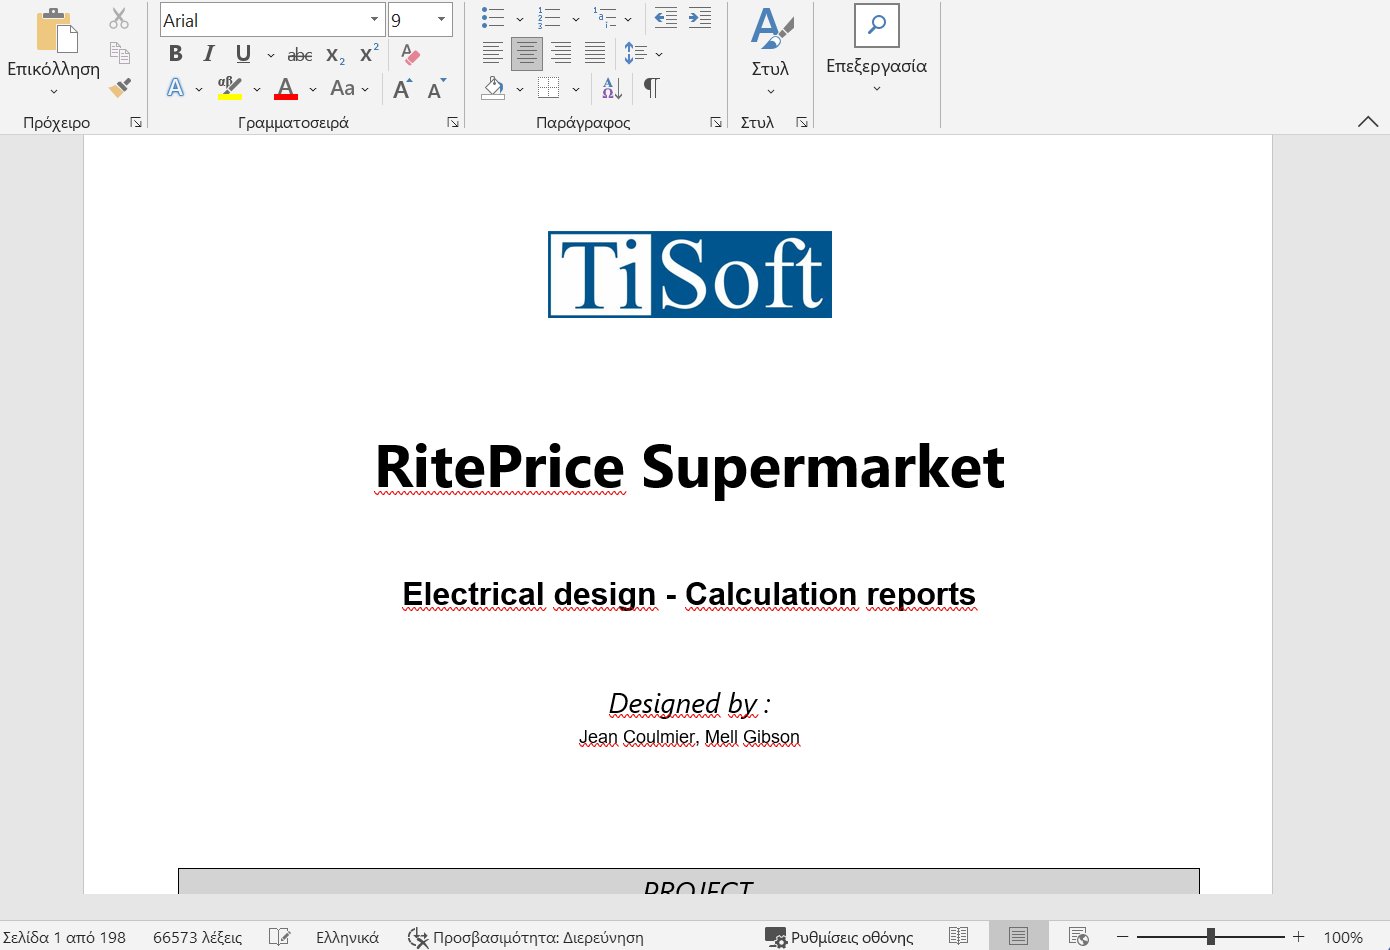Click the 66573 λέξεις word count

tap(197, 937)
